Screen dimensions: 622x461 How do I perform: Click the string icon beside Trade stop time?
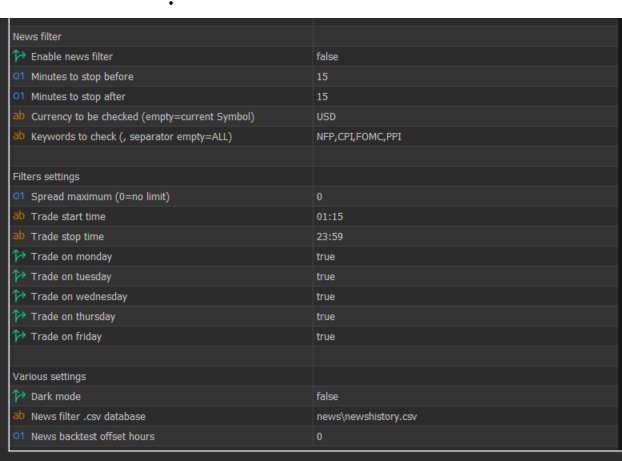coord(19,236)
